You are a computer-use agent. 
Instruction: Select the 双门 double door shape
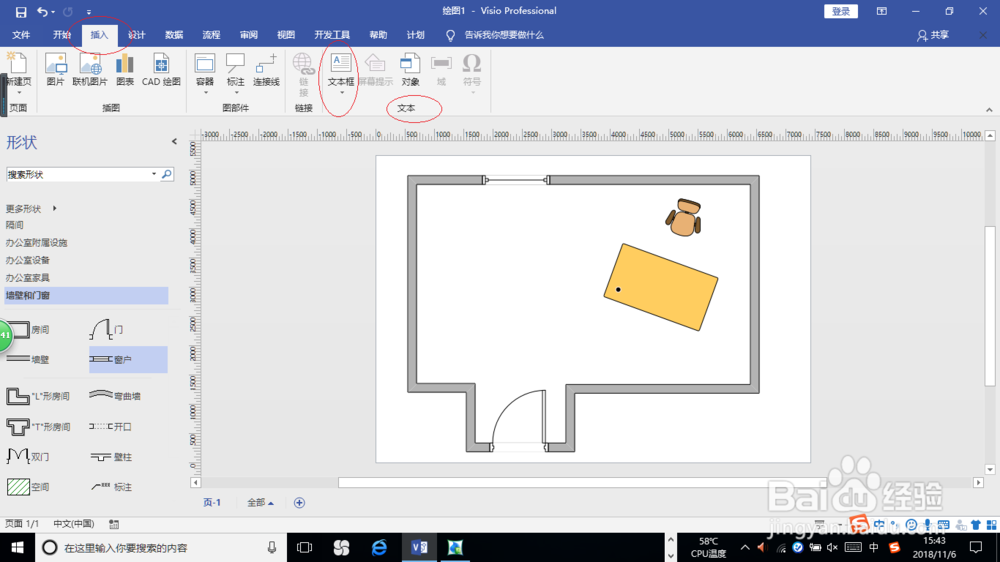tap(27, 456)
